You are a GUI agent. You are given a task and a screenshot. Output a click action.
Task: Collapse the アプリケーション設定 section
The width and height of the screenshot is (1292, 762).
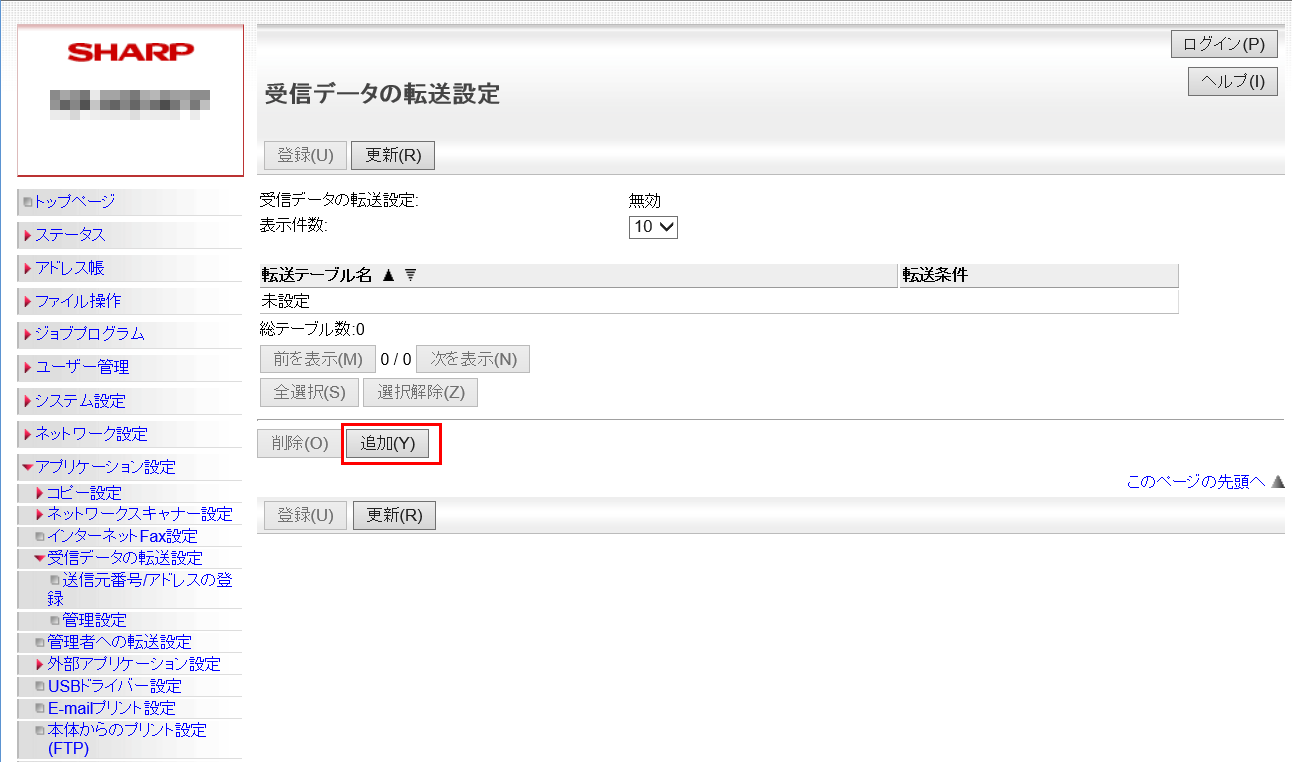tap(105, 467)
